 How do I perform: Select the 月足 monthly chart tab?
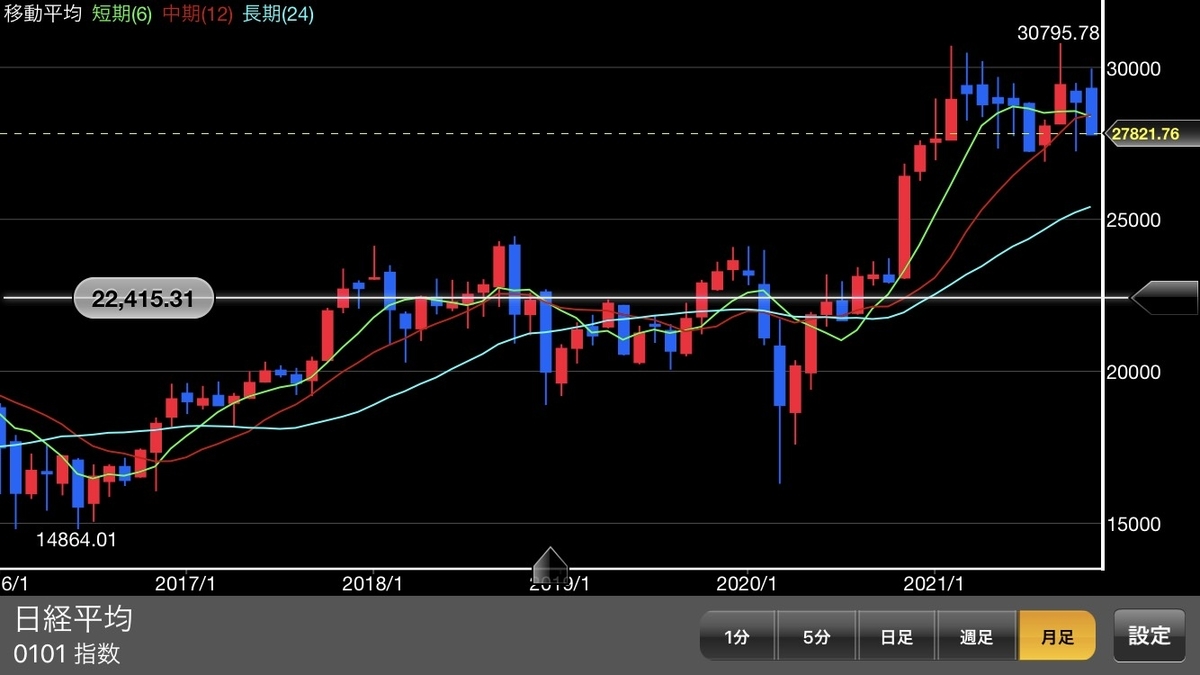click(1056, 636)
